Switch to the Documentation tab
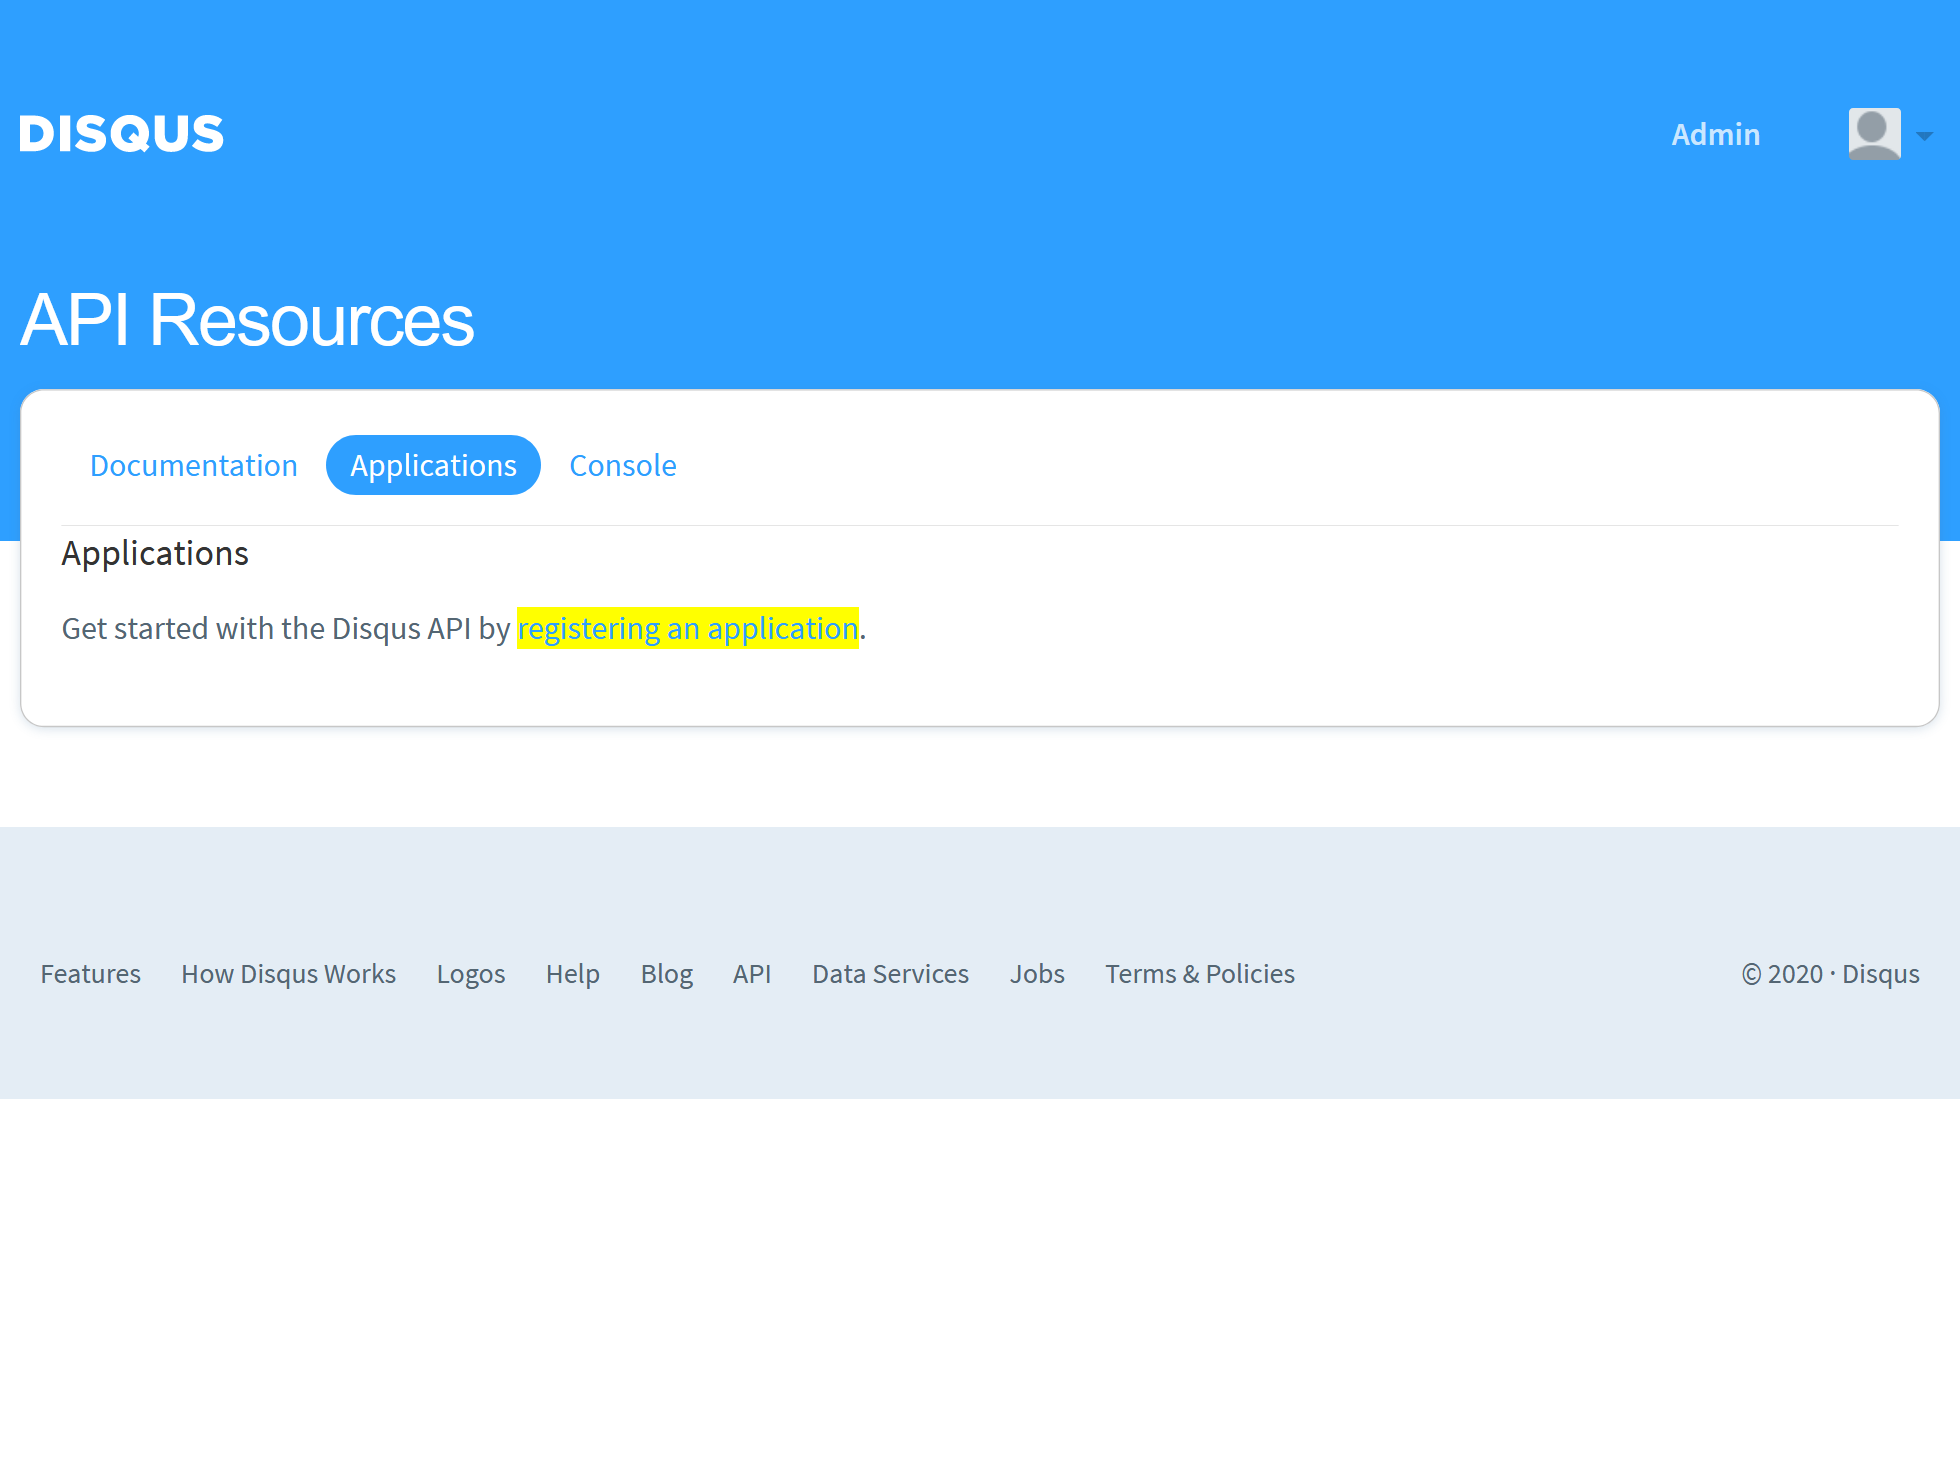 [x=194, y=465]
